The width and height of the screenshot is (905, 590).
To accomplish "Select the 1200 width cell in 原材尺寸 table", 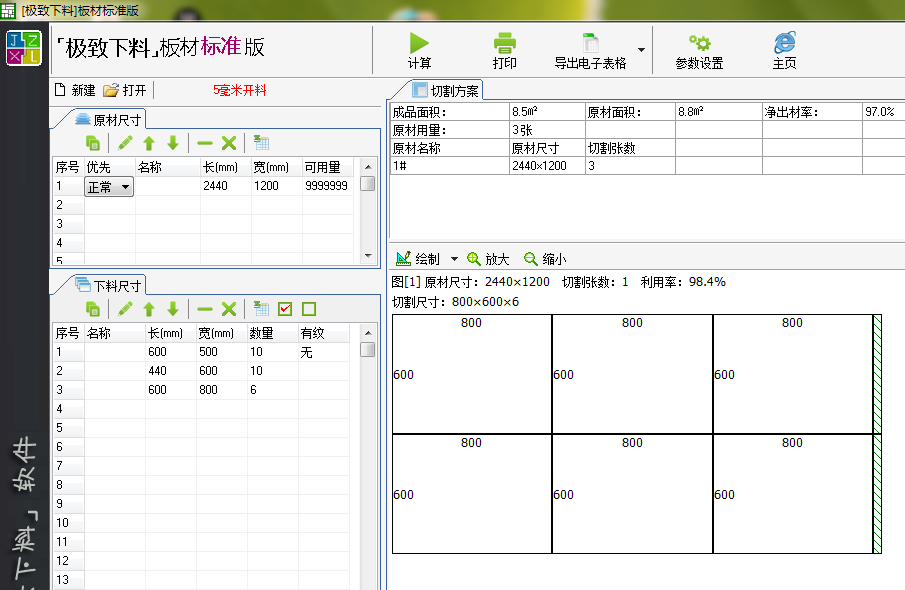I will pos(276,186).
